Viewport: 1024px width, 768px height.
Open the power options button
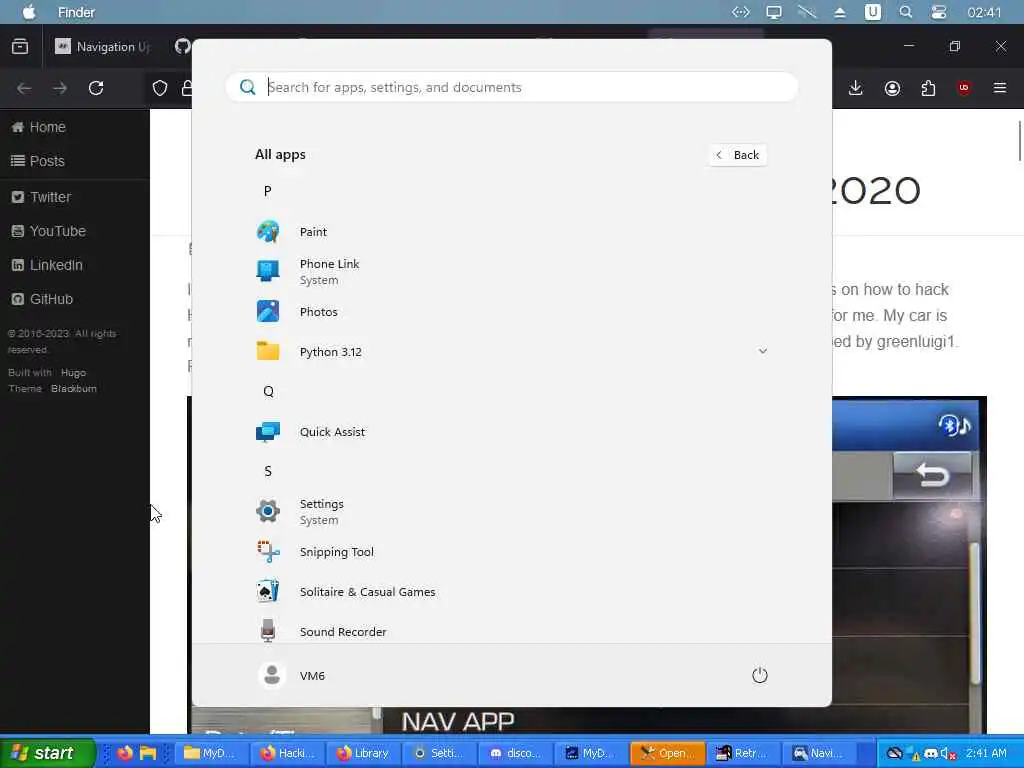(760, 675)
